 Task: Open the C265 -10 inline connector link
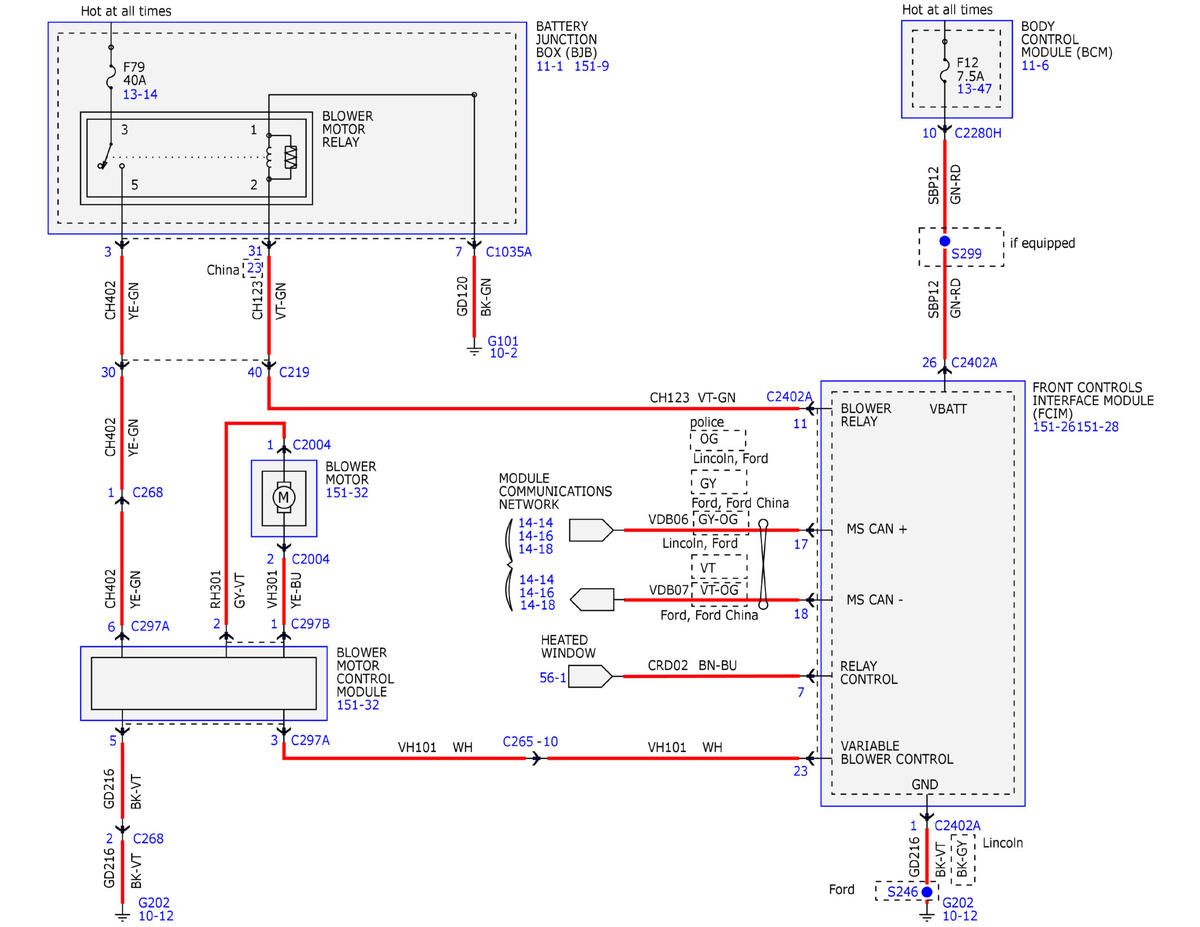(x=531, y=742)
